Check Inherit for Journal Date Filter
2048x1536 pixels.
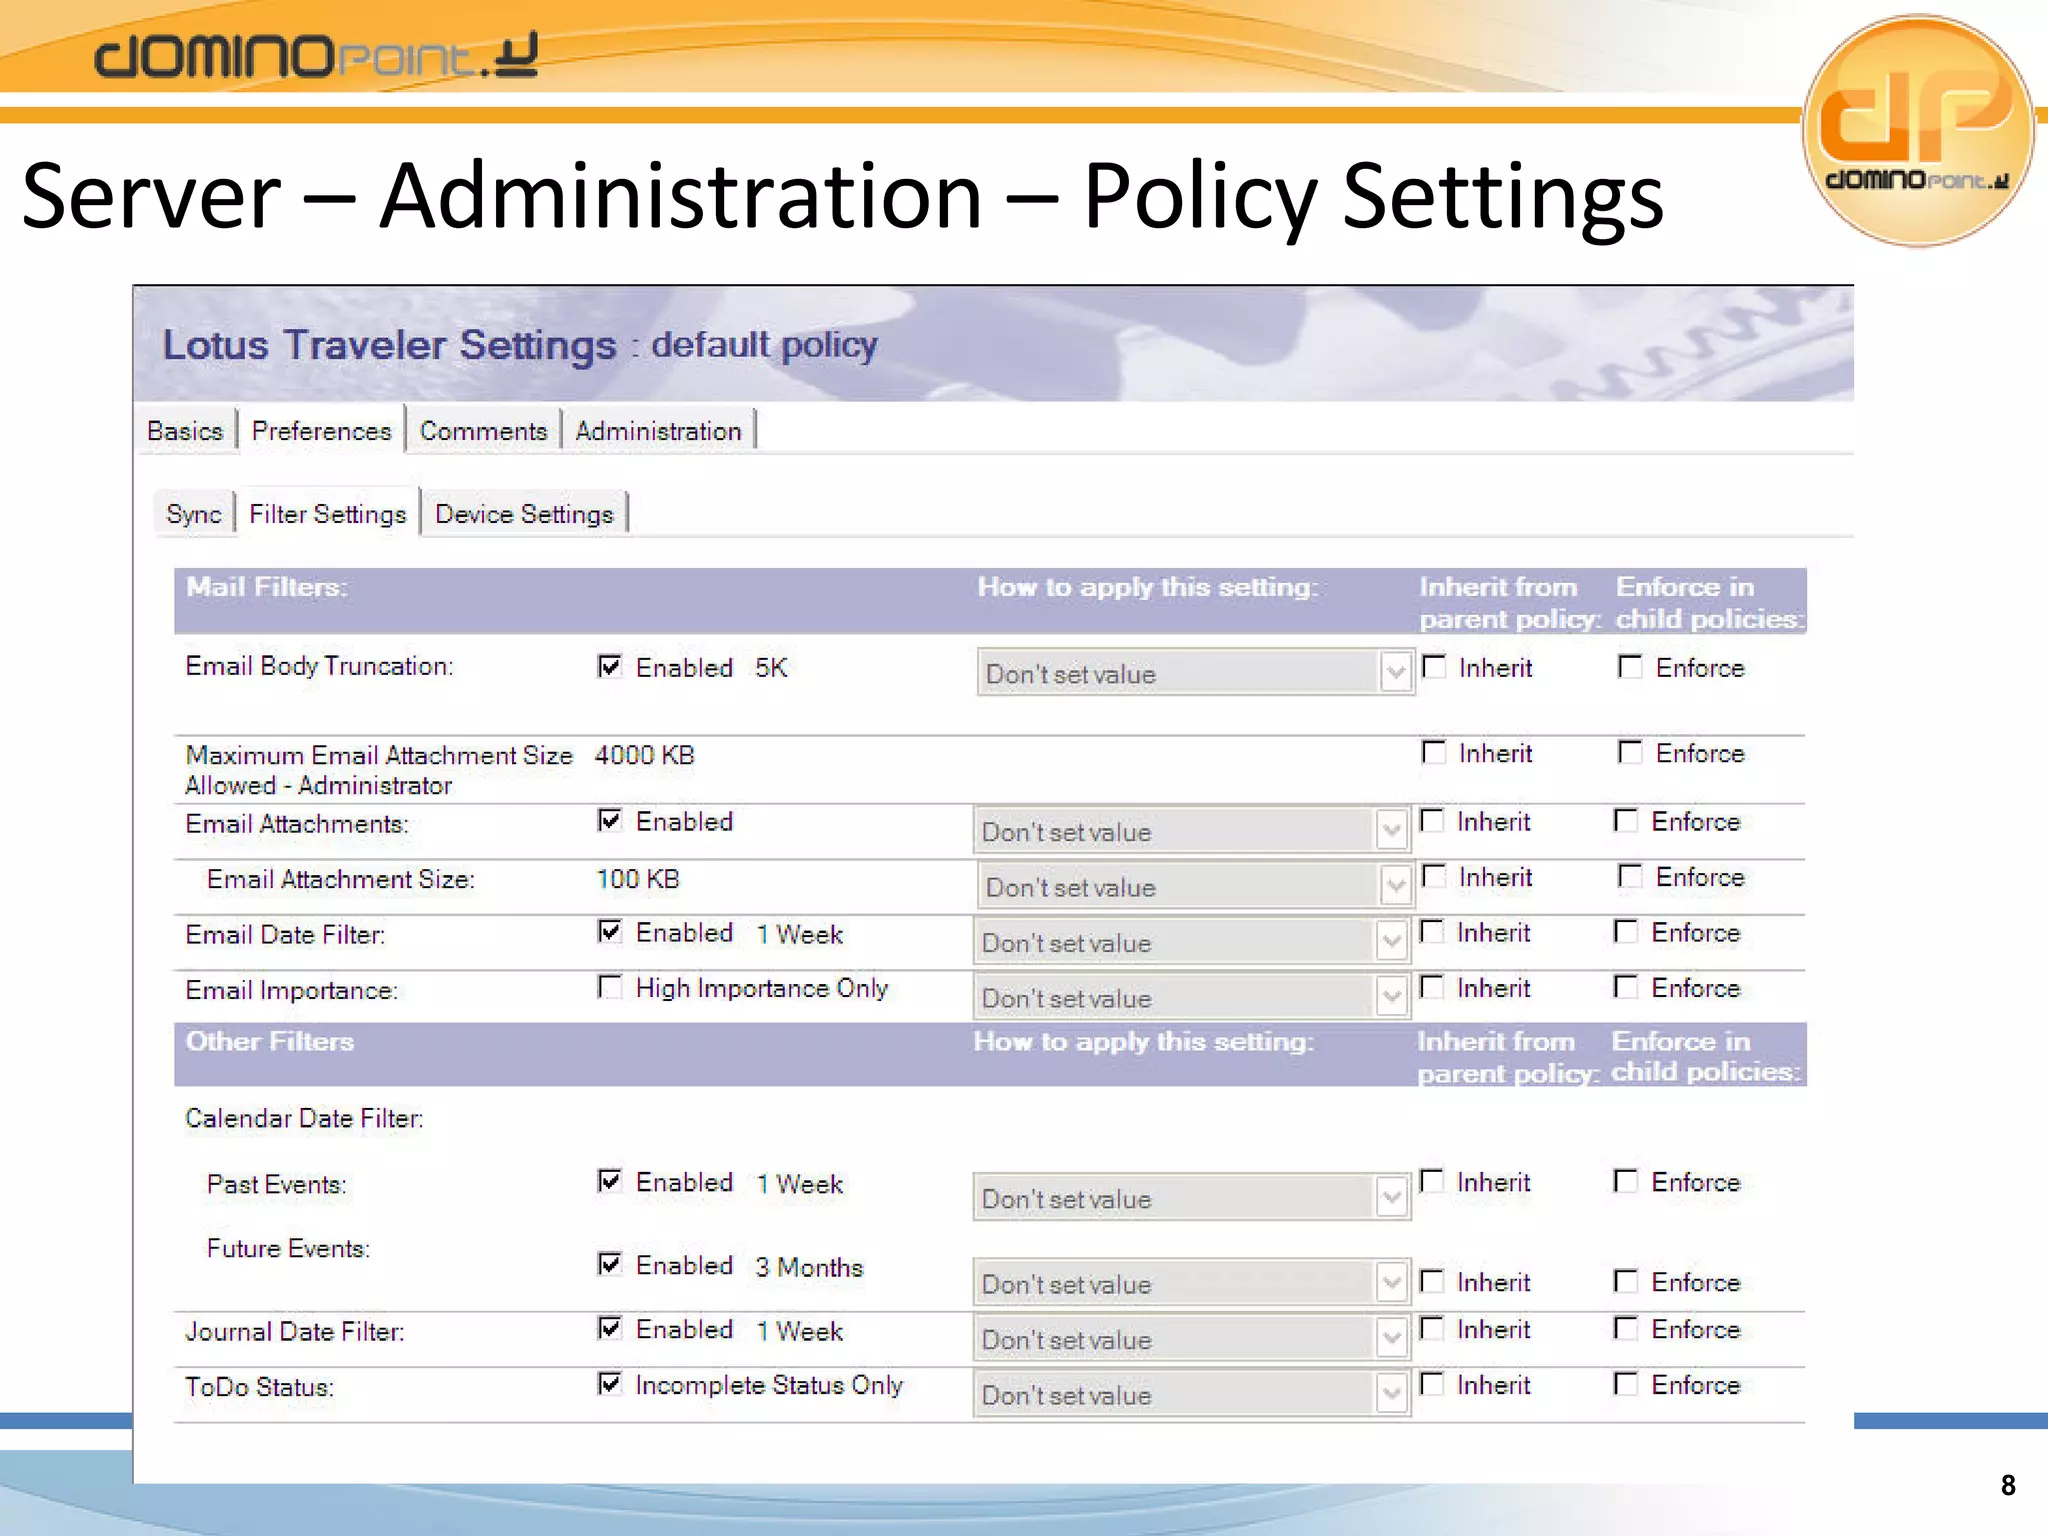1432,1328
